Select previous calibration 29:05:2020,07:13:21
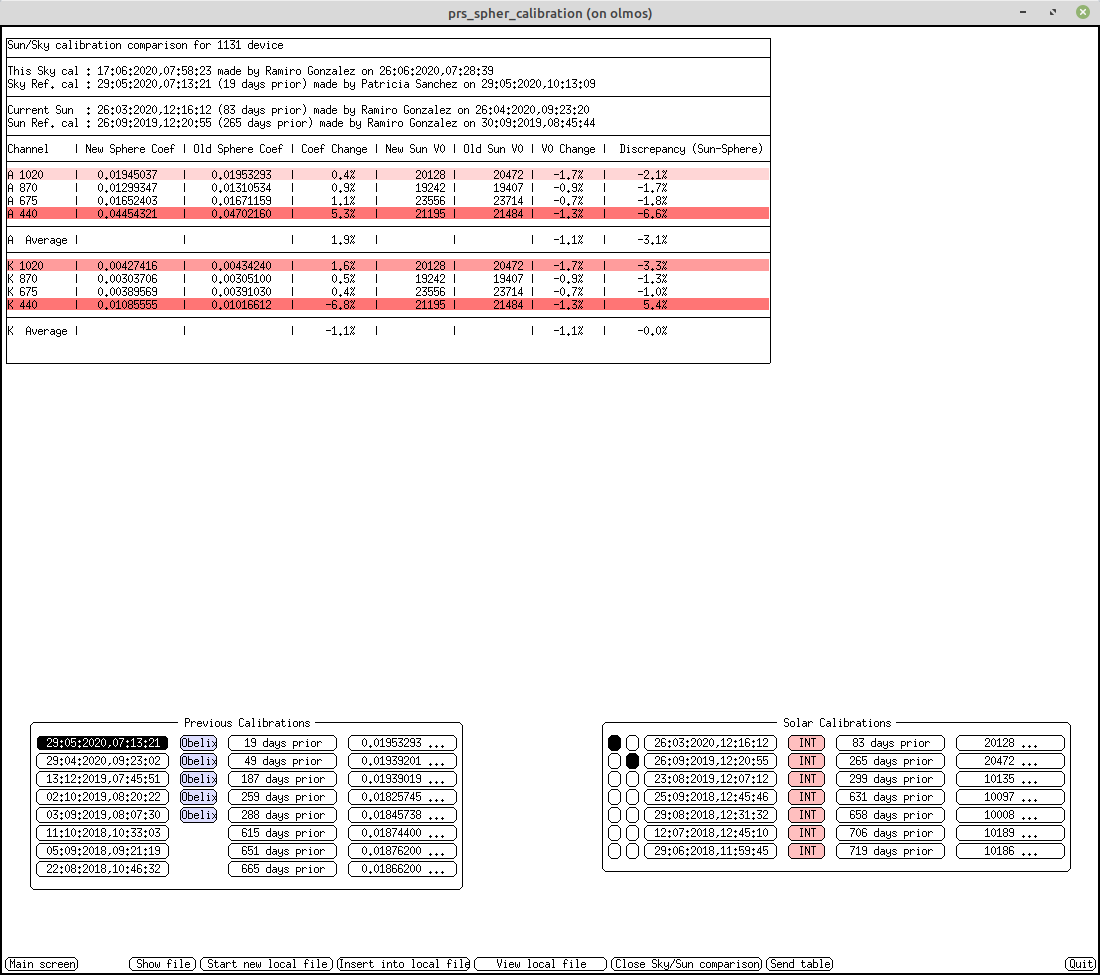This screenshot has width=1100, height=975. click(x=102, y=743)
